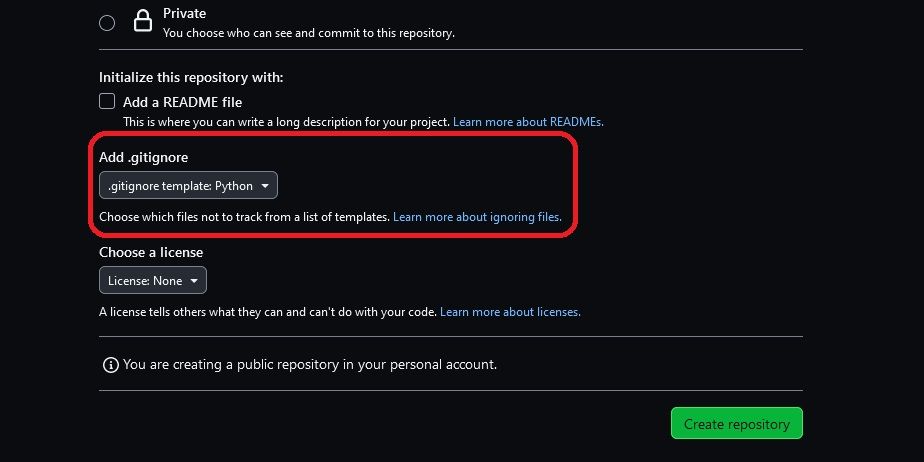Select the Private radio button

[107, 22]
